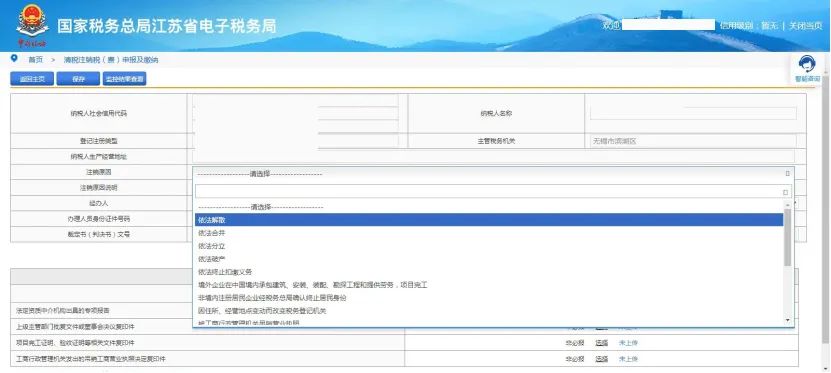831x373 pixels.
Task: Choose the 依法分立 option
Action: pos(489,246)
